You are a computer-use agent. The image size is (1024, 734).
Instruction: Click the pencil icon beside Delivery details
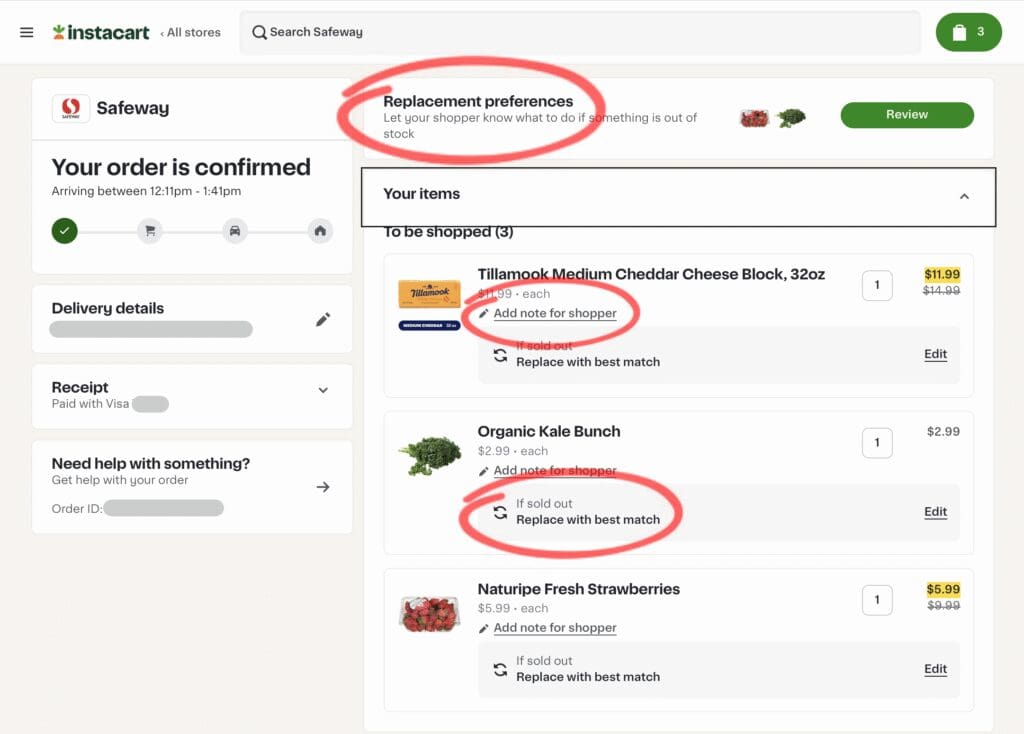point(322,319)
